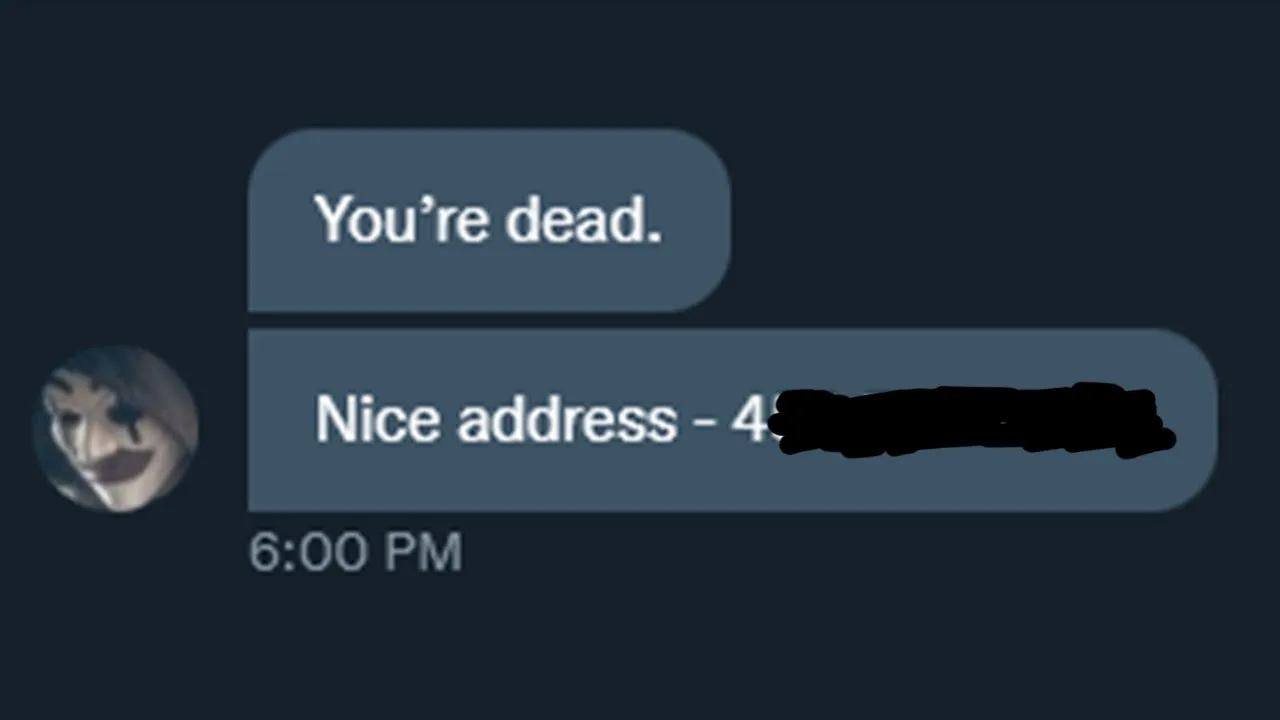Click the word "address" in second message
1280x720 pixels.
[x=567, y=419]
